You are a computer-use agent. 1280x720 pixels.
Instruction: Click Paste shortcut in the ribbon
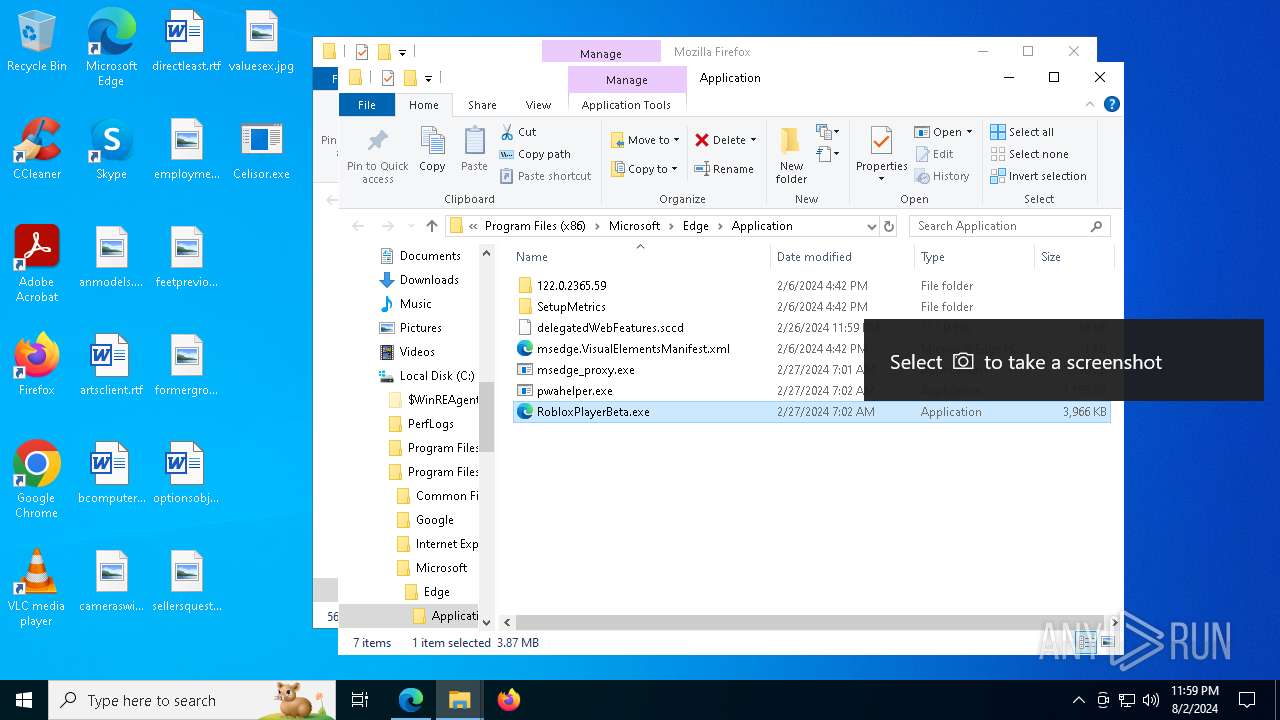[545, 176]
